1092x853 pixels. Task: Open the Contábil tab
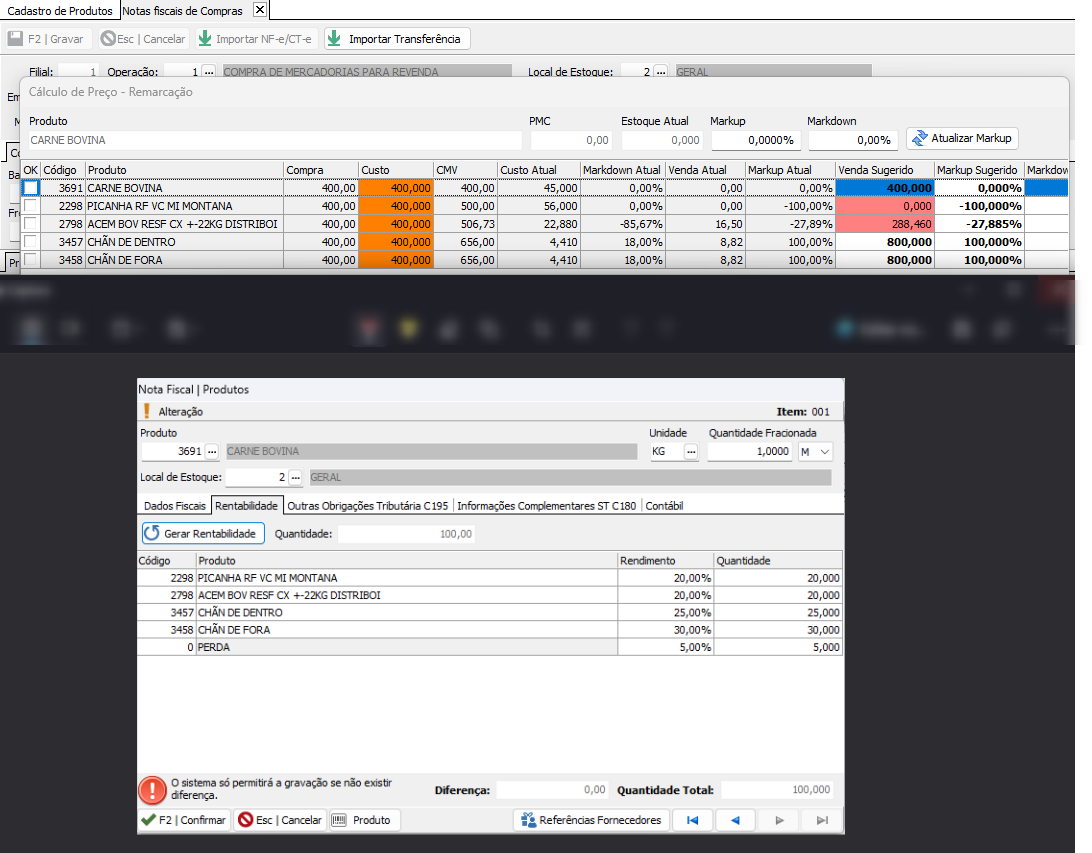click(x=665, y=506)
